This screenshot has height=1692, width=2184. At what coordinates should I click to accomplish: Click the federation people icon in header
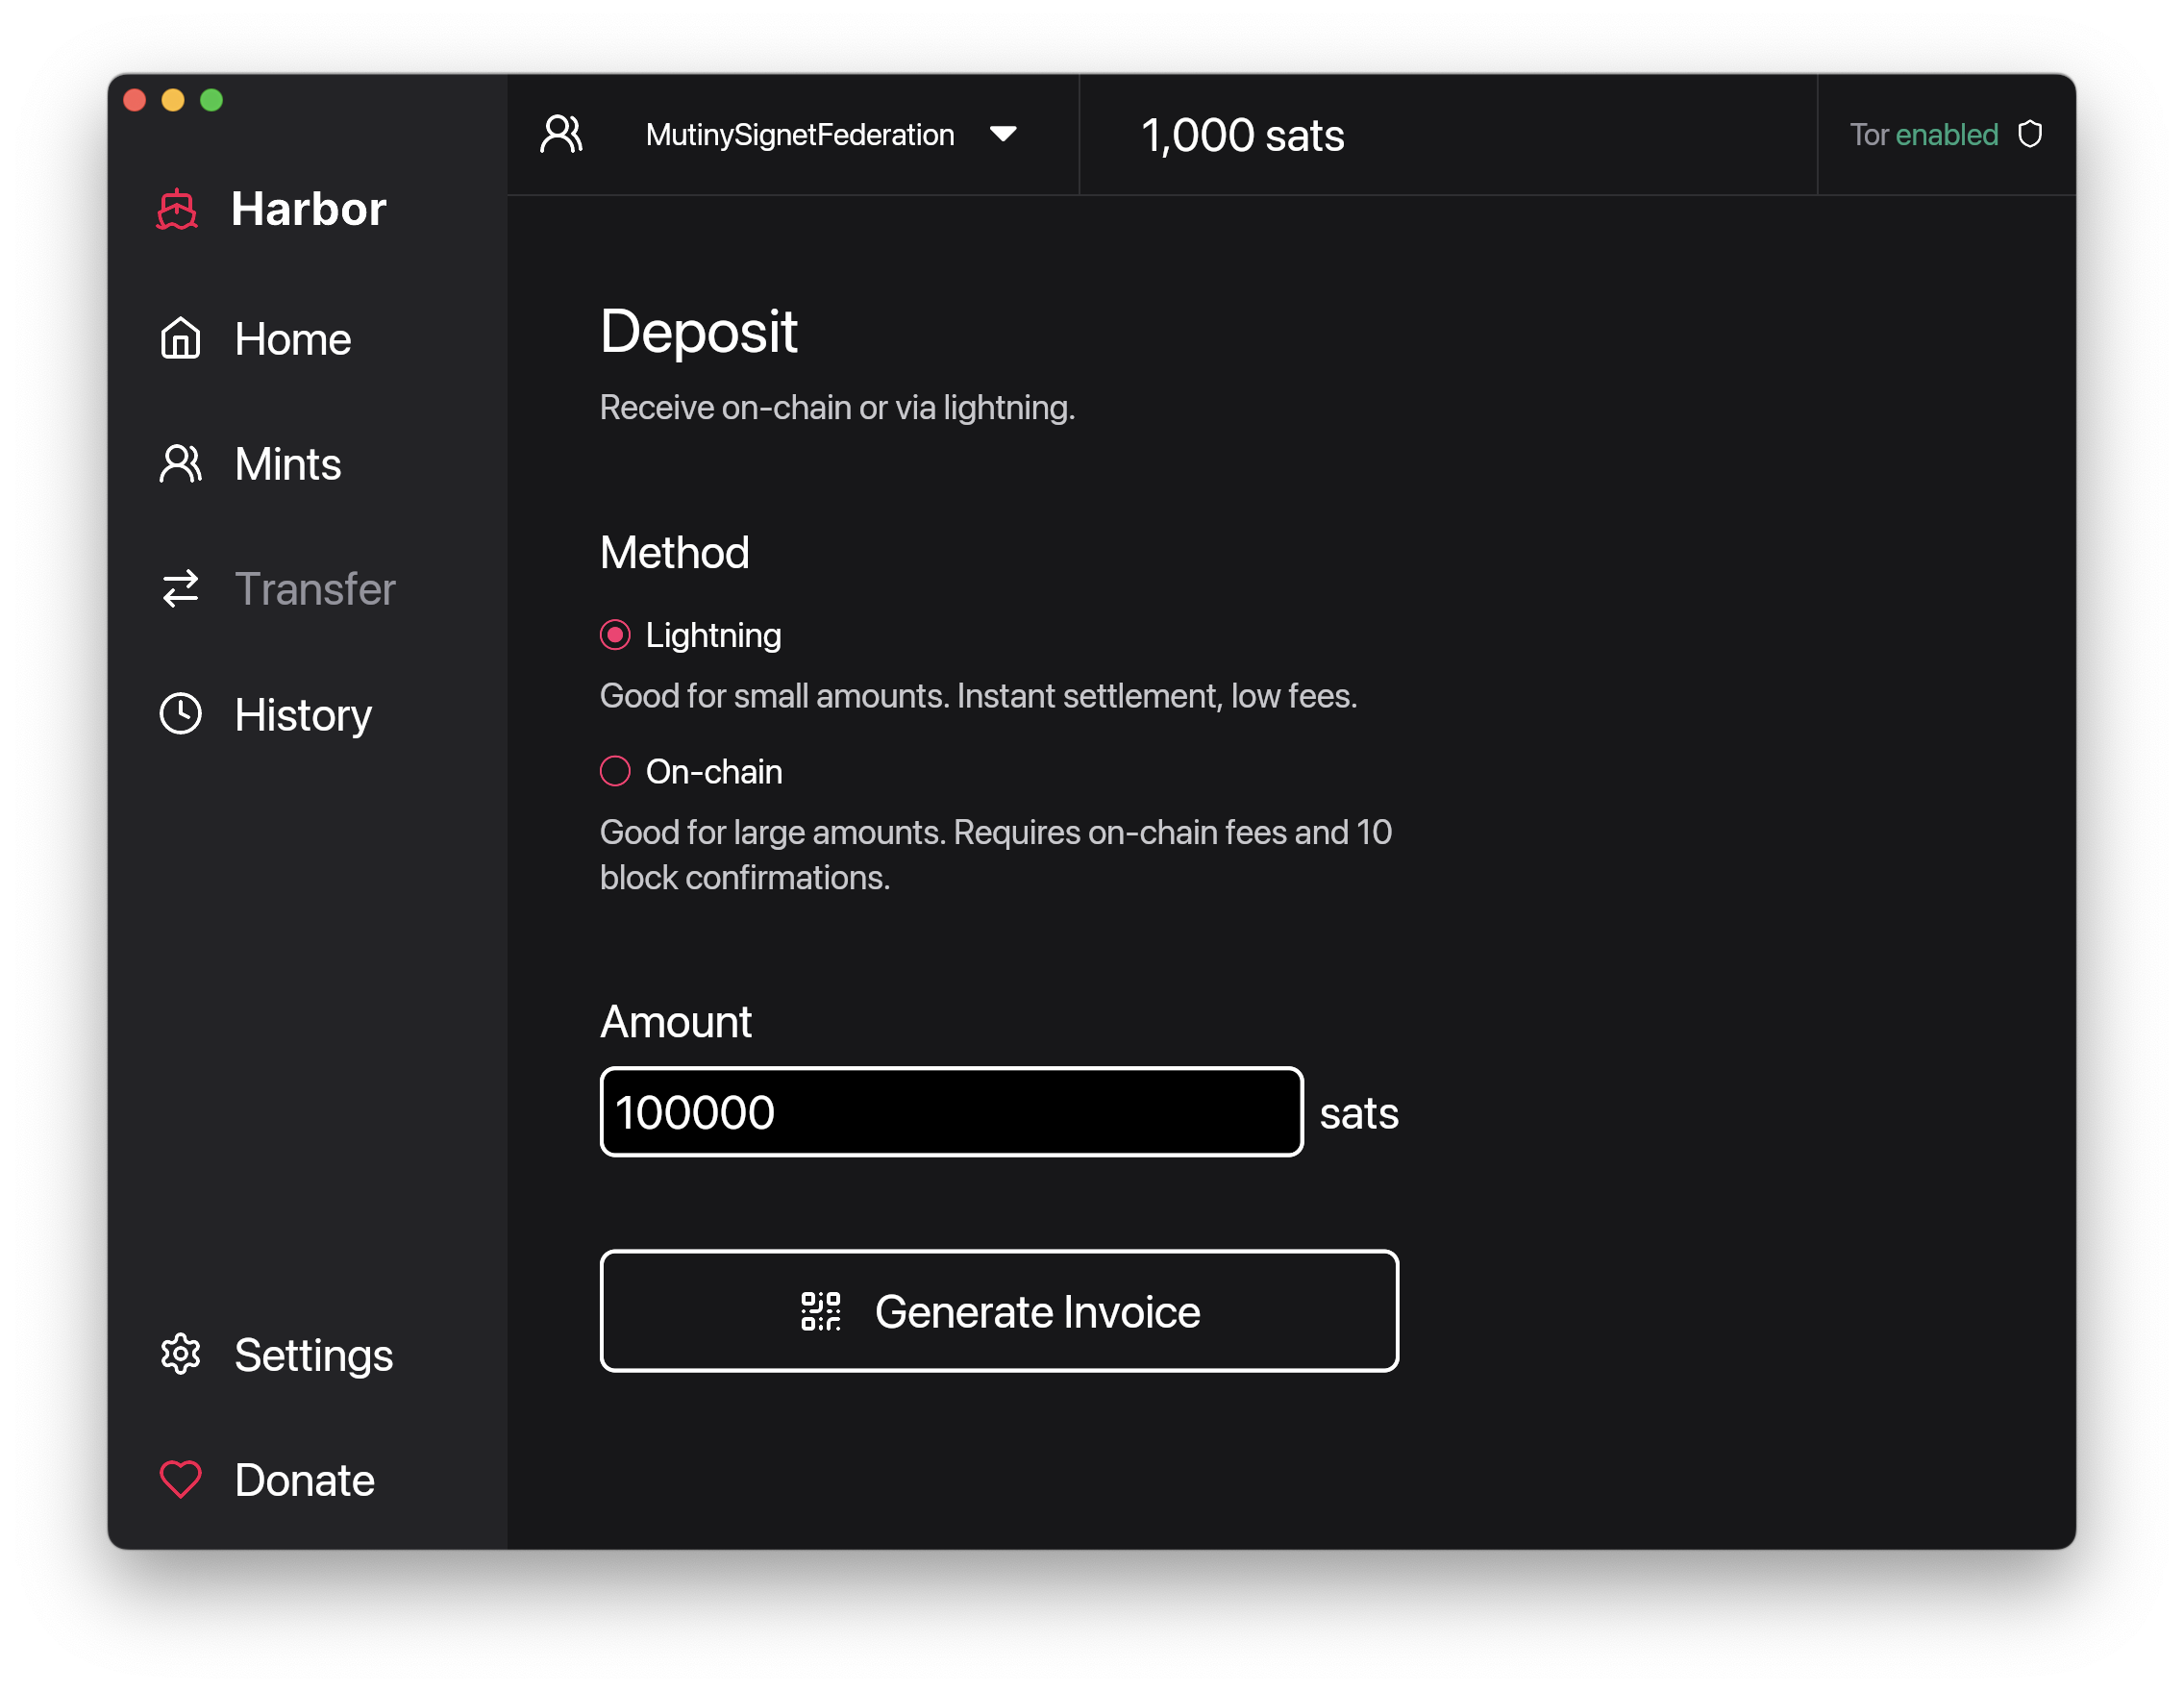(562, 134)
